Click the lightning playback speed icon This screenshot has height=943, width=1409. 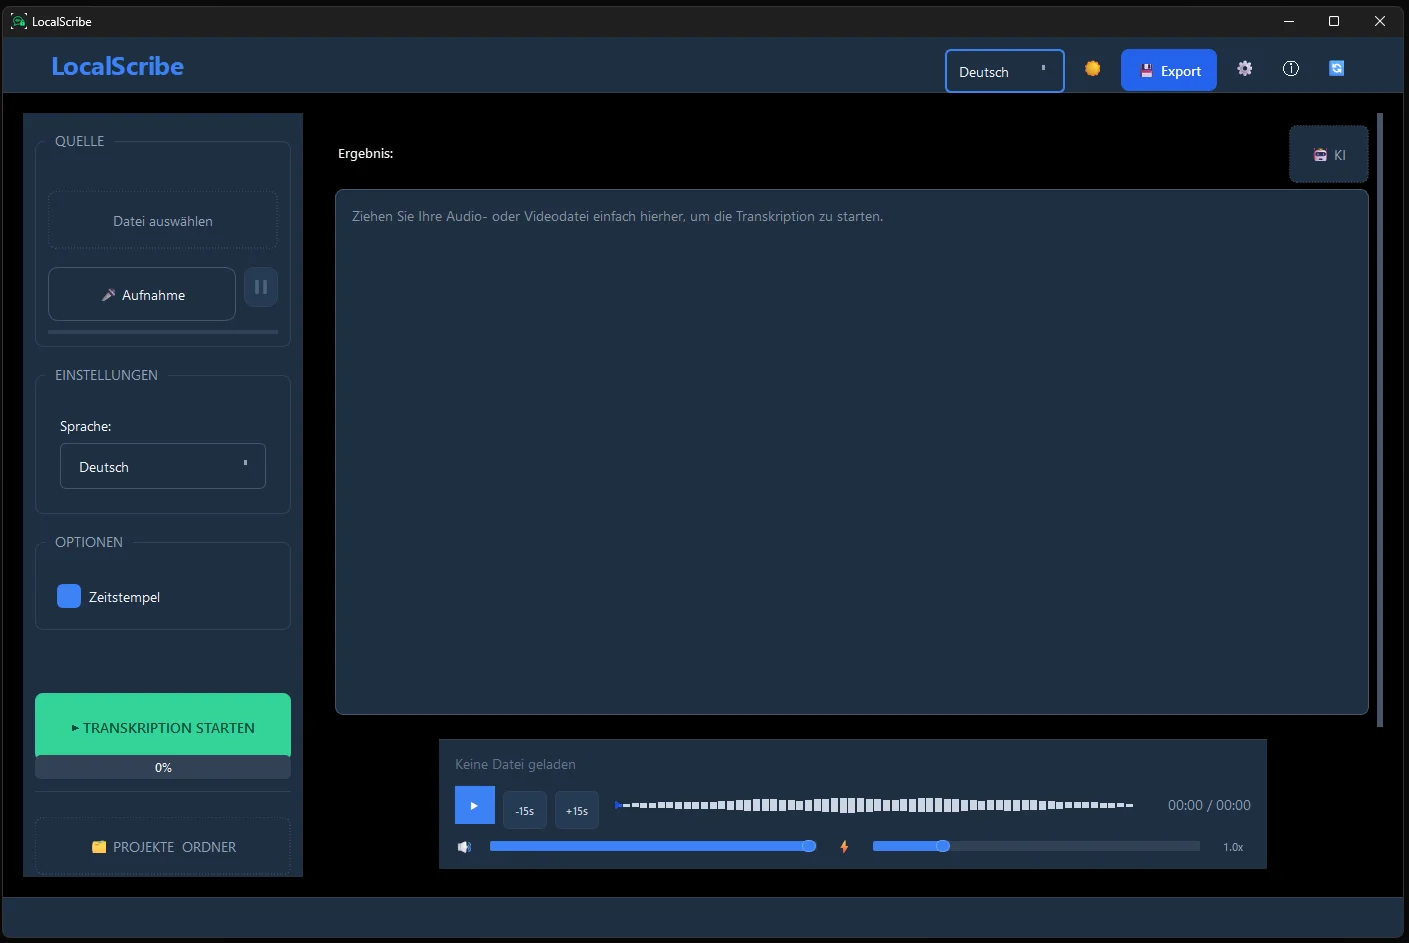coord(844,846)
